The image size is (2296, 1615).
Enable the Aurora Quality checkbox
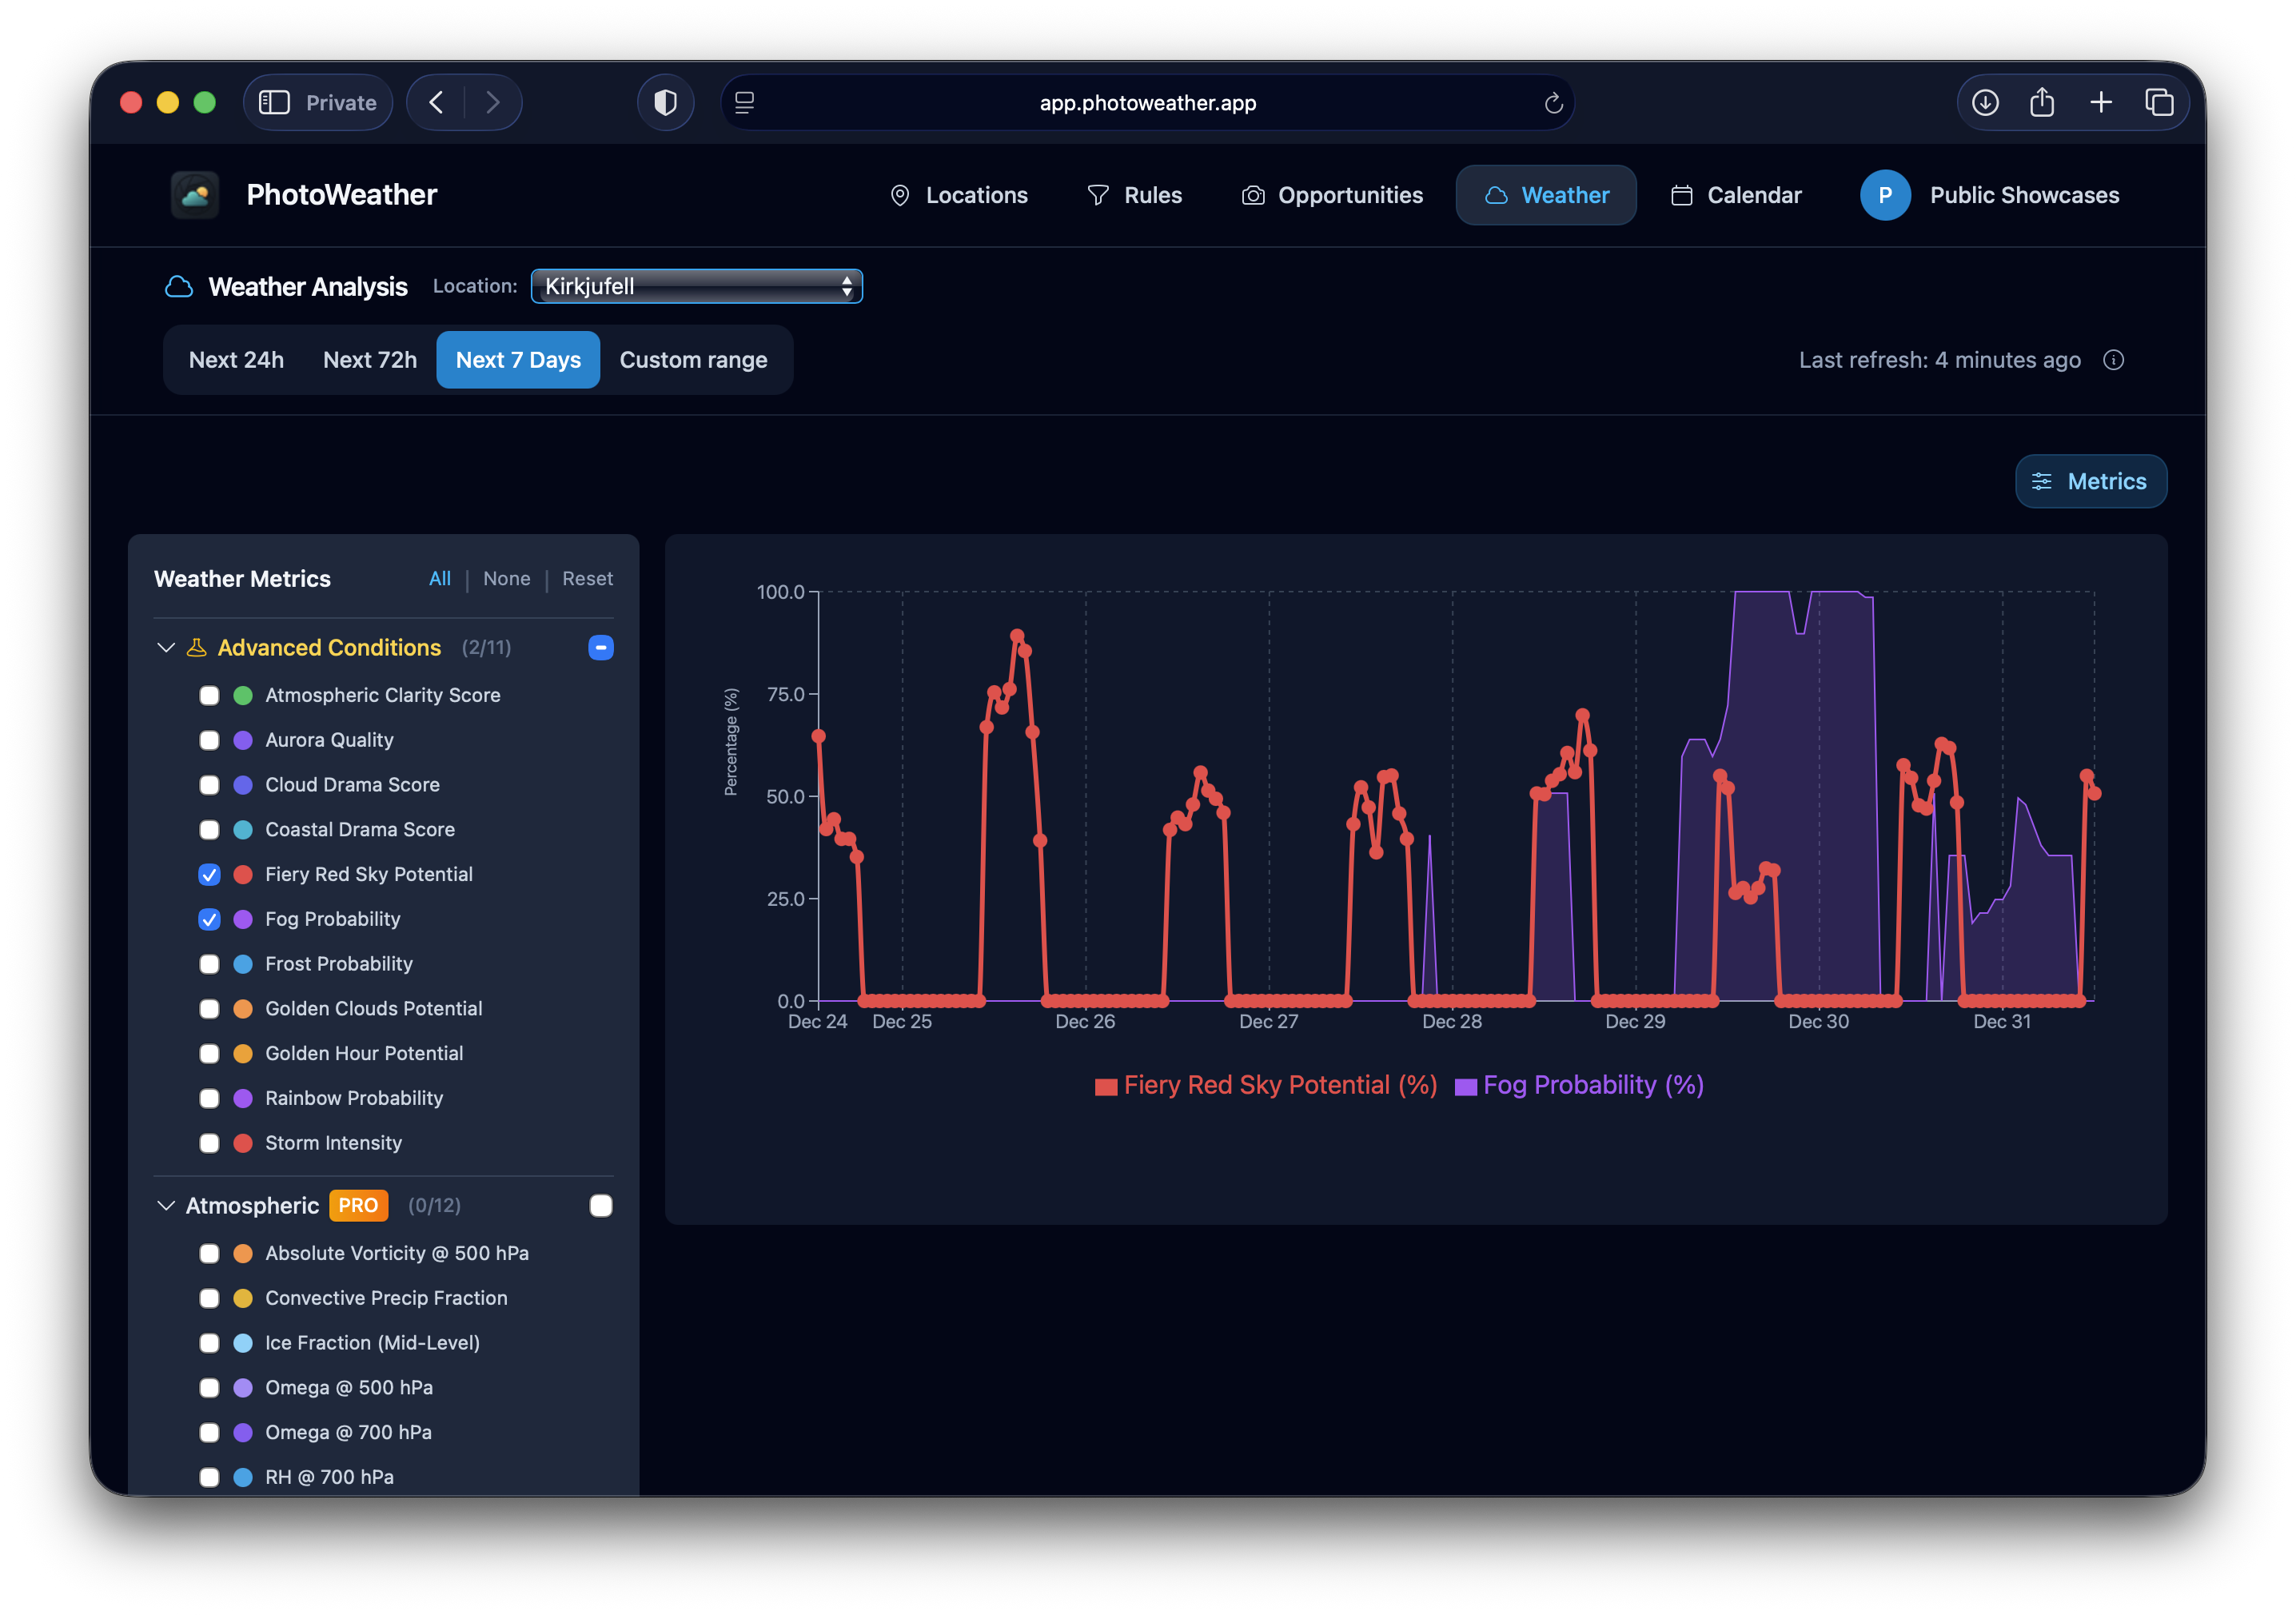(209, 740)
